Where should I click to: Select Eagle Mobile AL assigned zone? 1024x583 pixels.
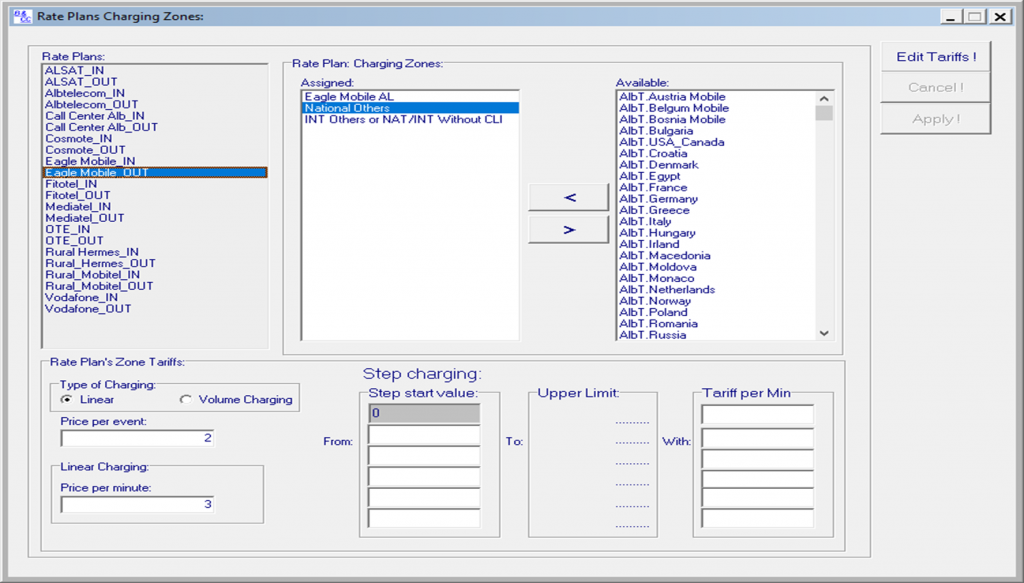point(411,97)
